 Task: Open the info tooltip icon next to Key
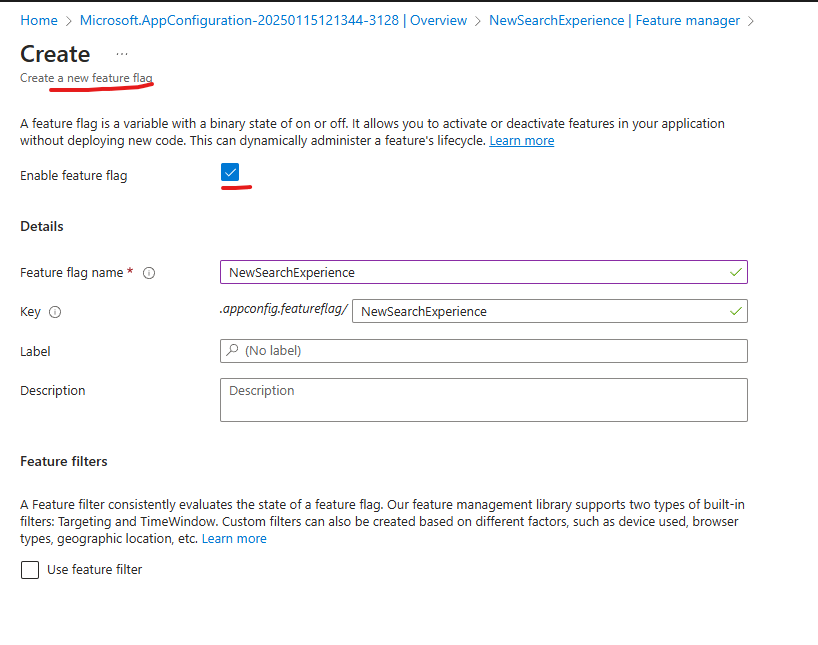tap(57, 311)
